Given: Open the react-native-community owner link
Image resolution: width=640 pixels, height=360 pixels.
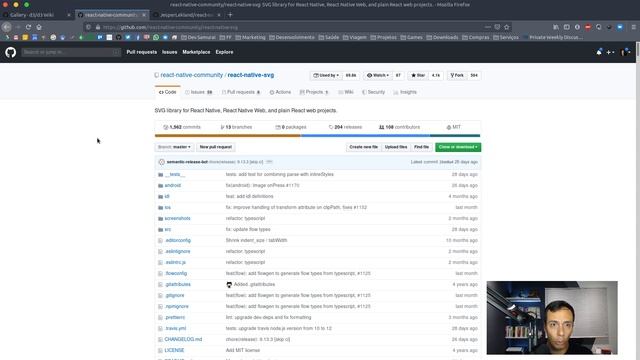Looking at the screenshot, I should click(x=191, y=75).
